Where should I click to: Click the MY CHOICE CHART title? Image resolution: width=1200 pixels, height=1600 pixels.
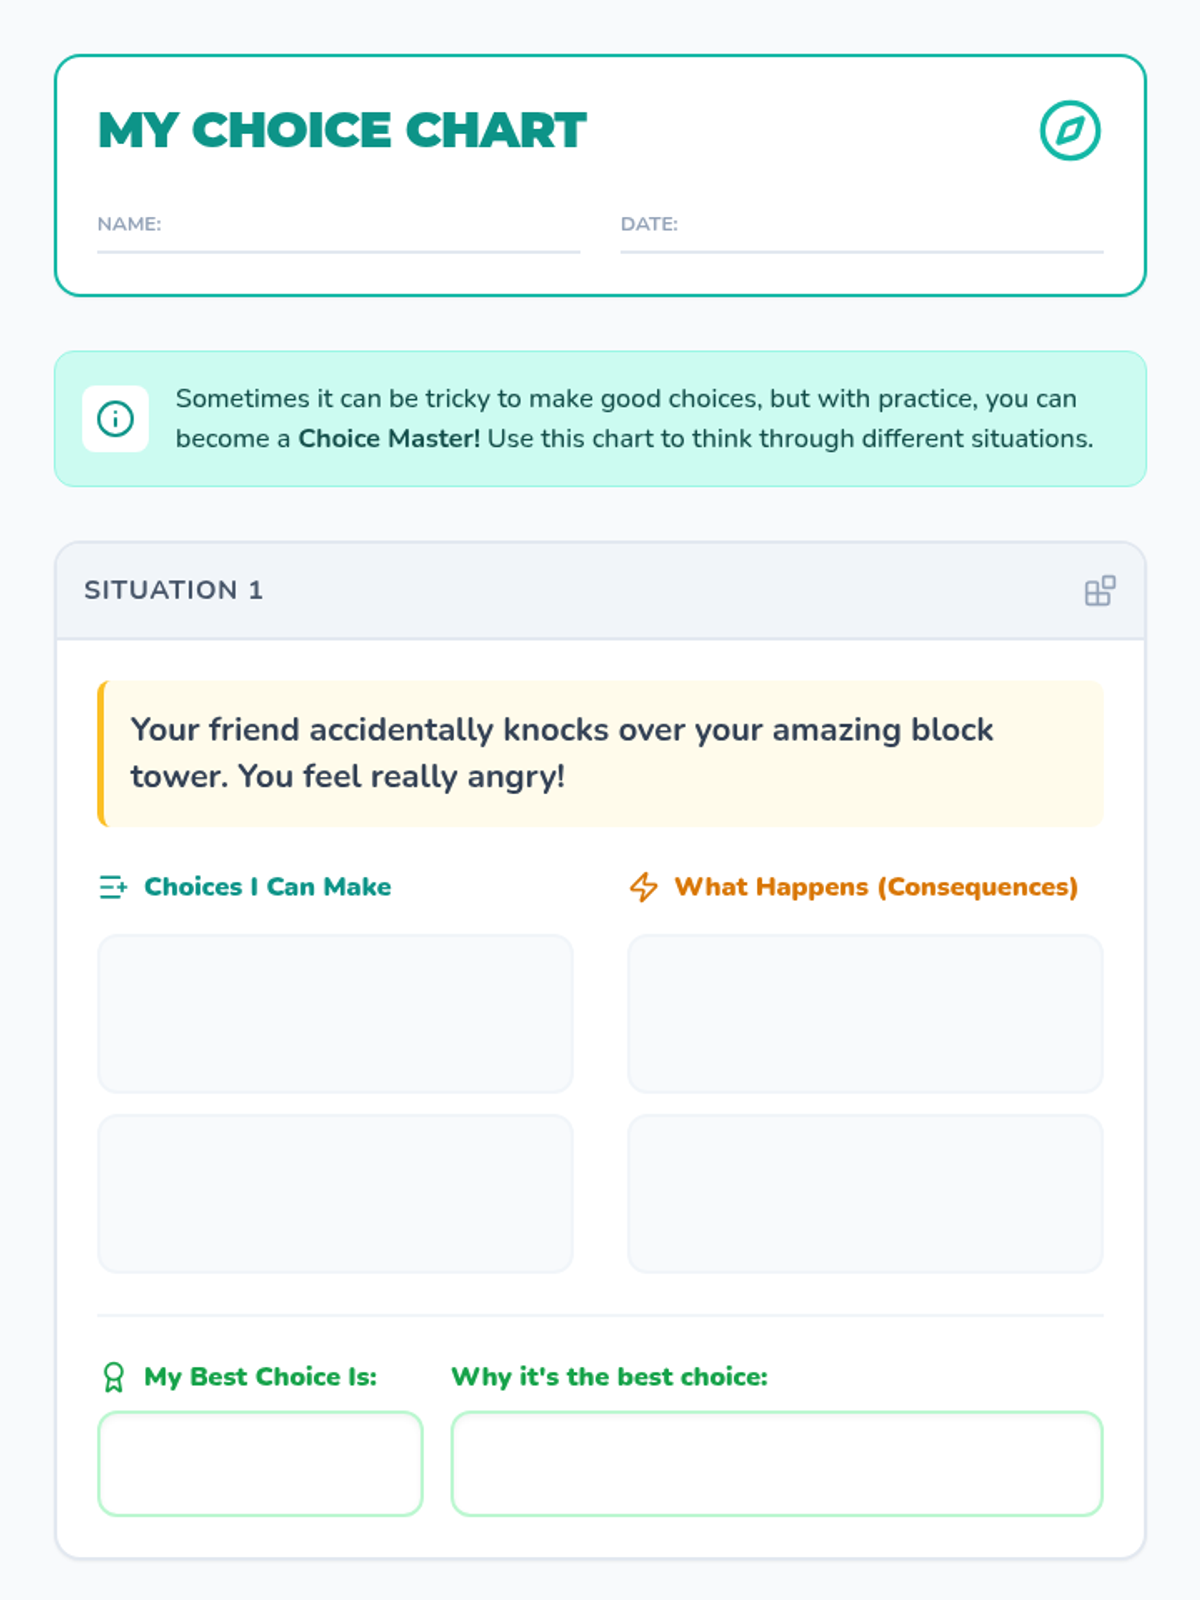click(x=342, y=130)
